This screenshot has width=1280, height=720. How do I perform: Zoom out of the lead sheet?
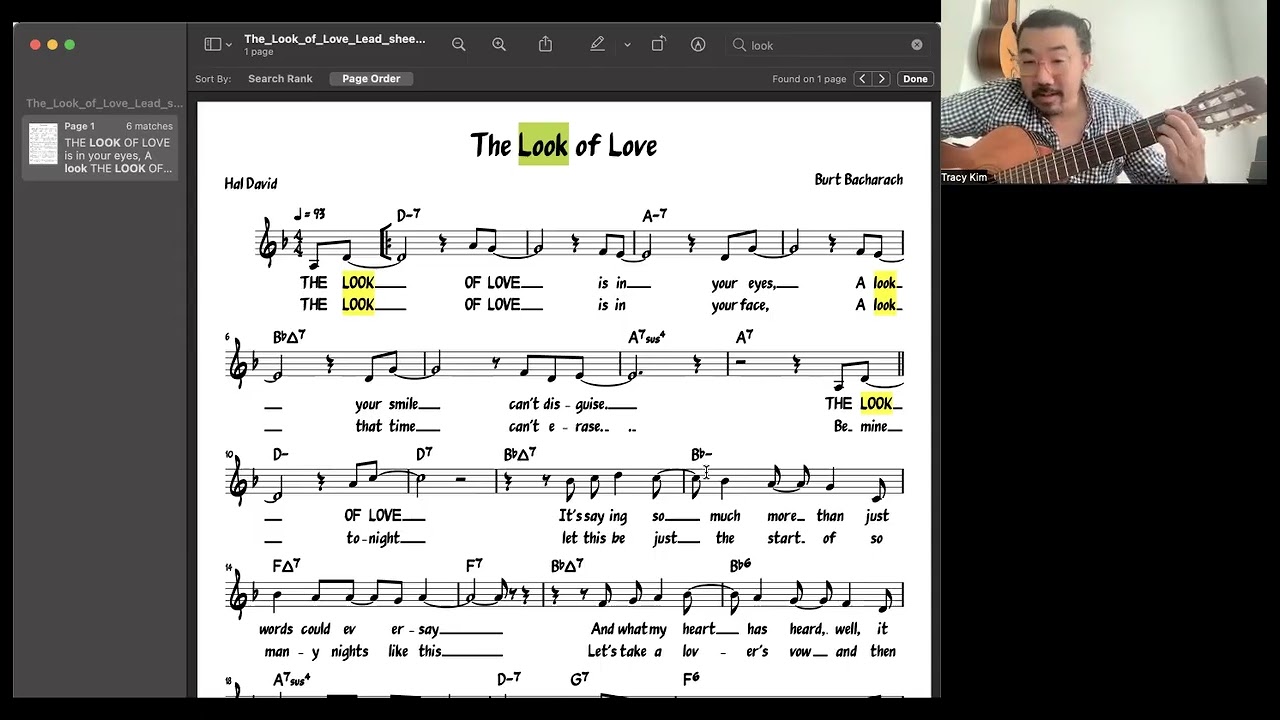point(458,44)
